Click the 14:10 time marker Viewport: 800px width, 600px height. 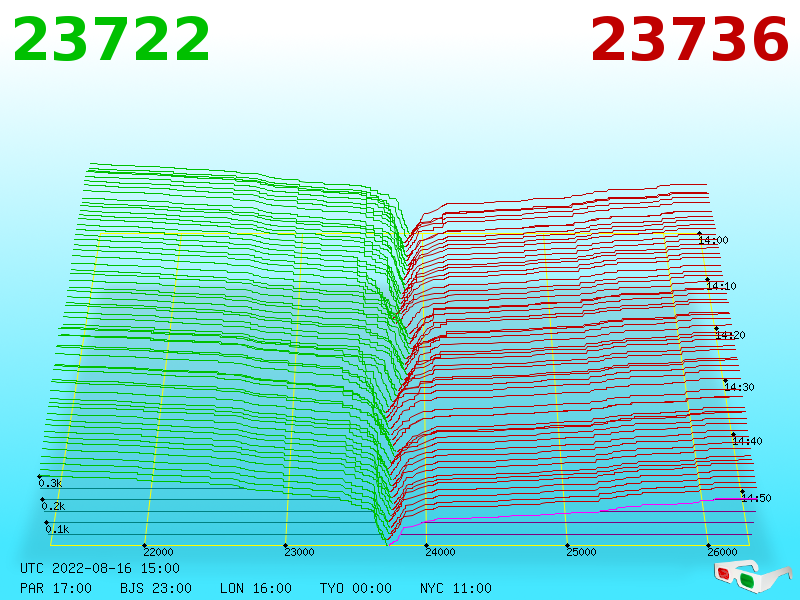click(721, 286)
